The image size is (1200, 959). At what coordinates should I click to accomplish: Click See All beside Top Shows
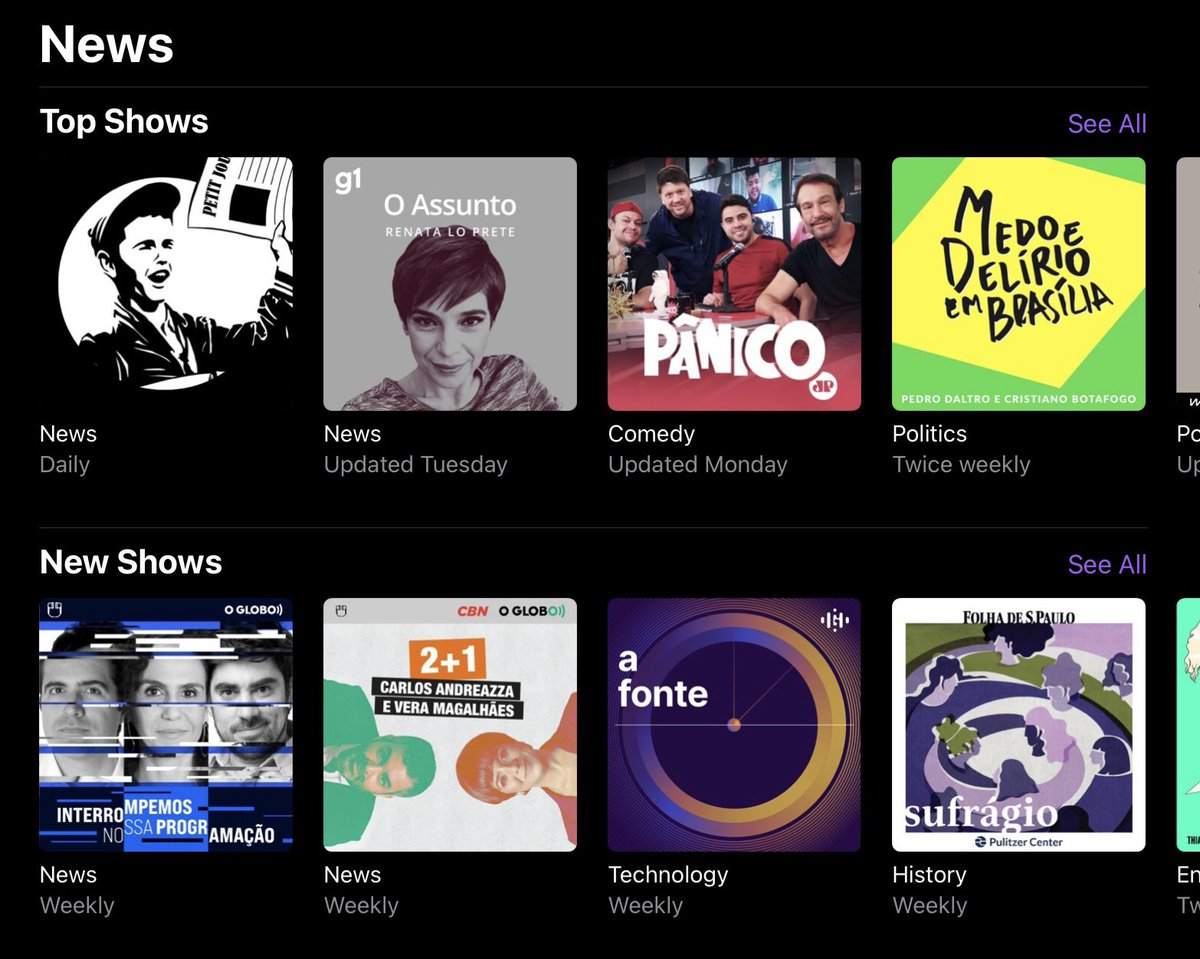pyautogui.click(x=1107, y=124)
